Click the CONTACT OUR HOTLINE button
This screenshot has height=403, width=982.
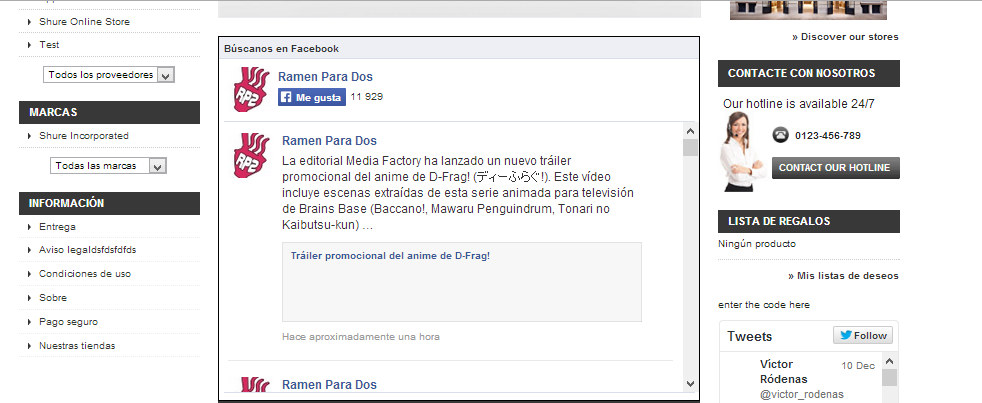[835, 167]
